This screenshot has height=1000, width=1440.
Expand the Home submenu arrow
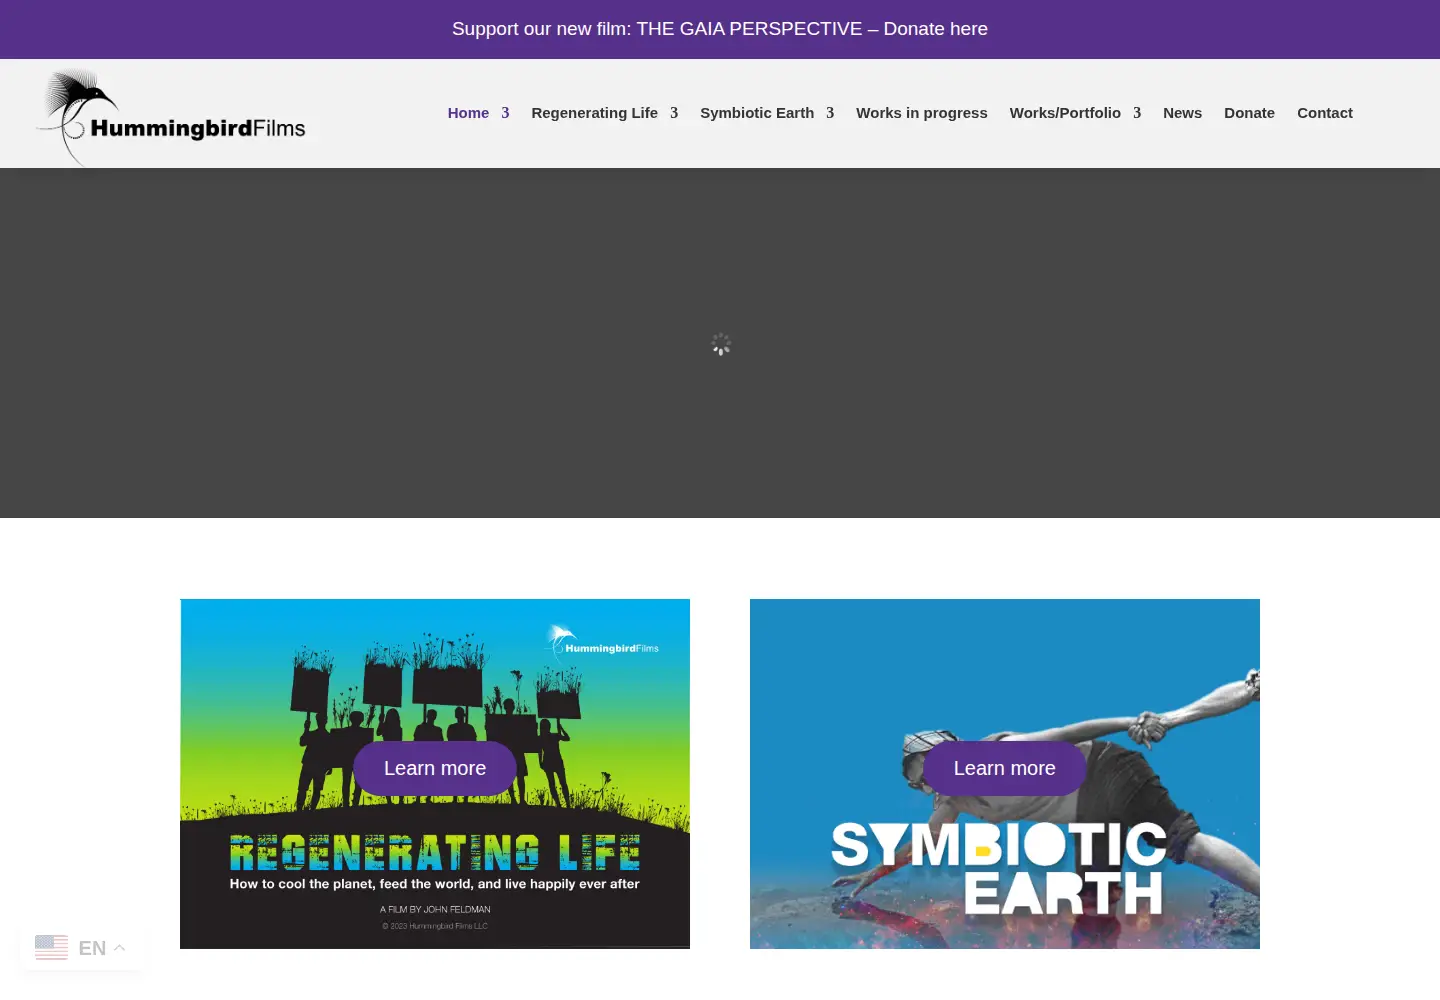click(x=505, y=113)
